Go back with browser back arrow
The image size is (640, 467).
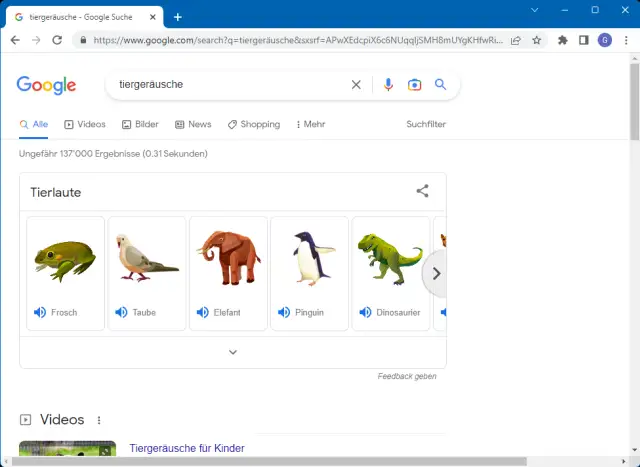pos(15,40)
